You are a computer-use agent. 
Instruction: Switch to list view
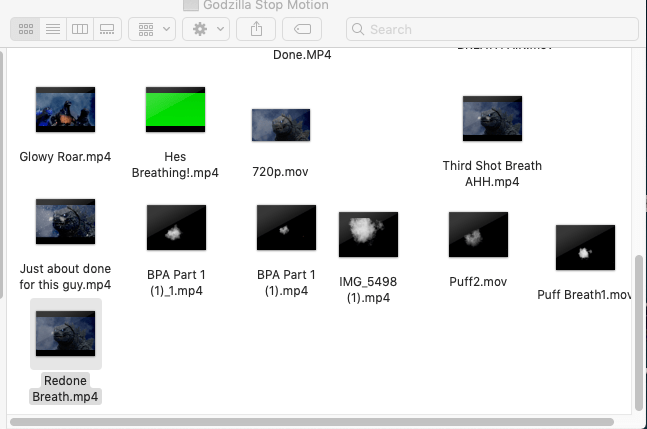[x=52, y=30]
